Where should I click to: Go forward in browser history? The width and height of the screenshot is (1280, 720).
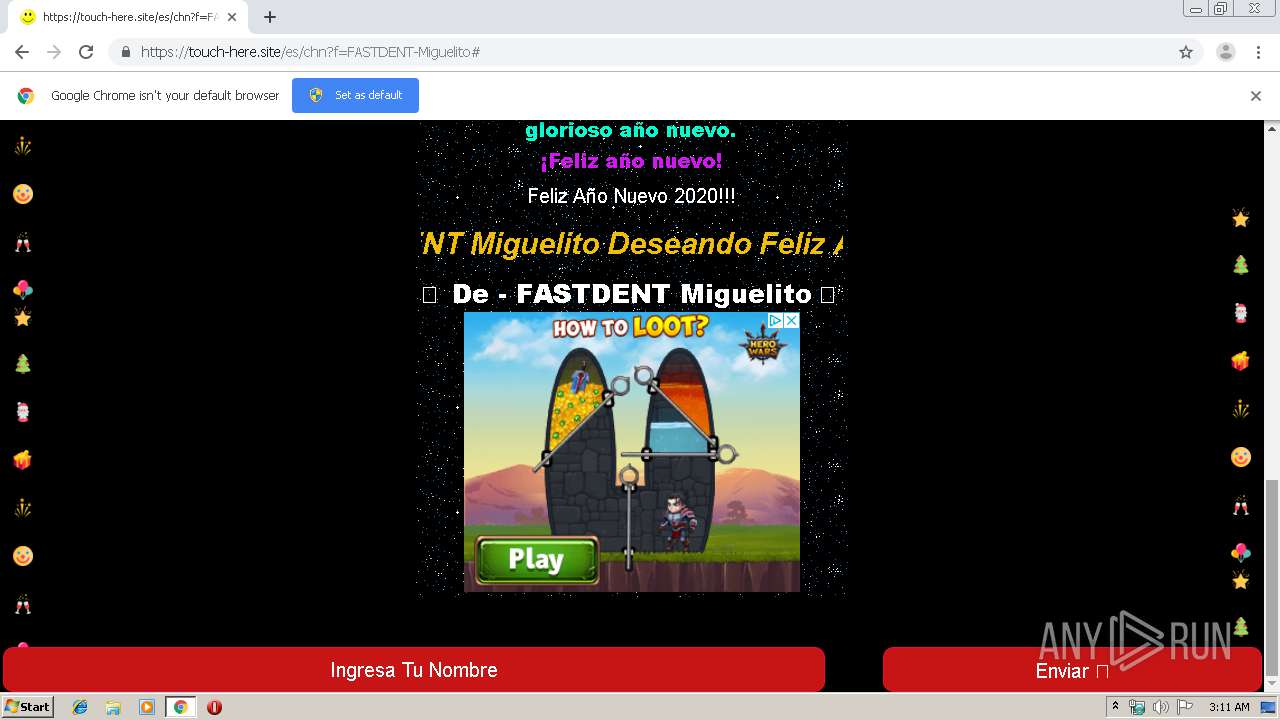click(54, 52)
